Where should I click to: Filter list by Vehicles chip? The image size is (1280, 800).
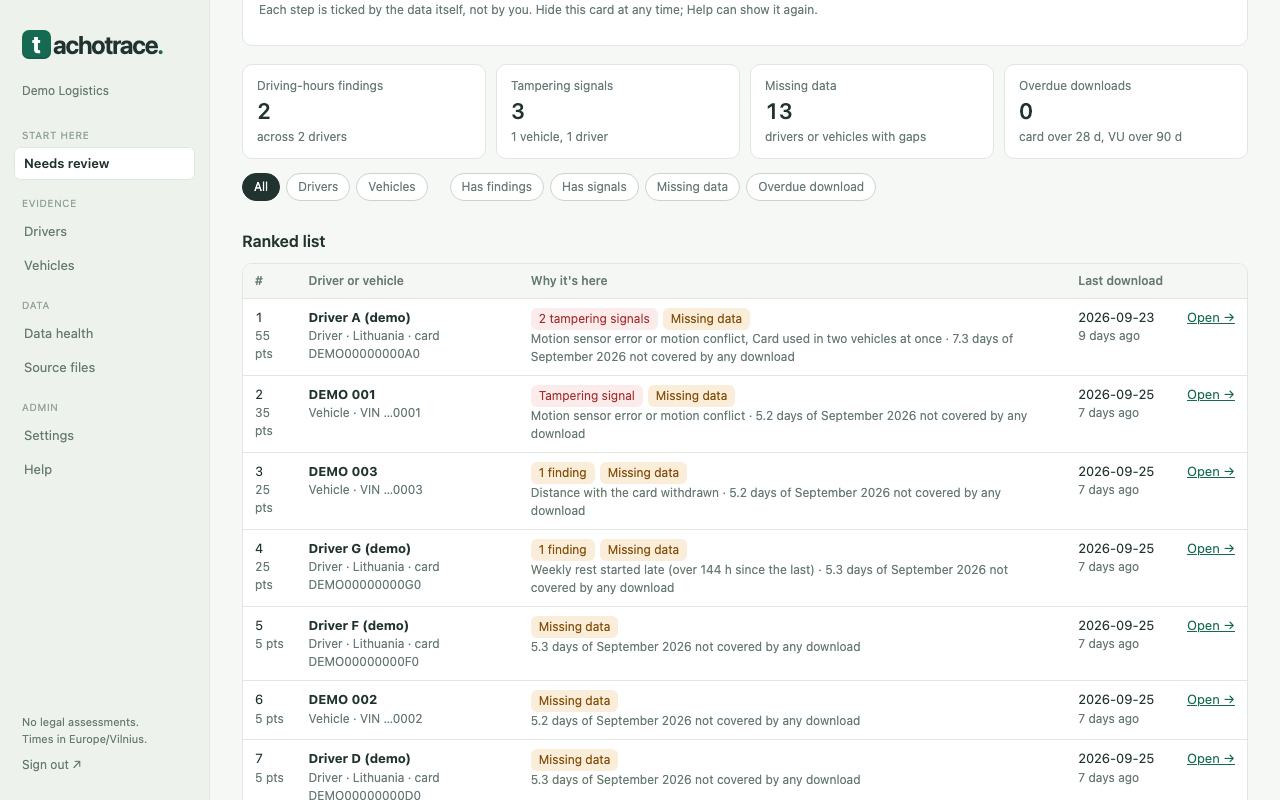(392, 187)
